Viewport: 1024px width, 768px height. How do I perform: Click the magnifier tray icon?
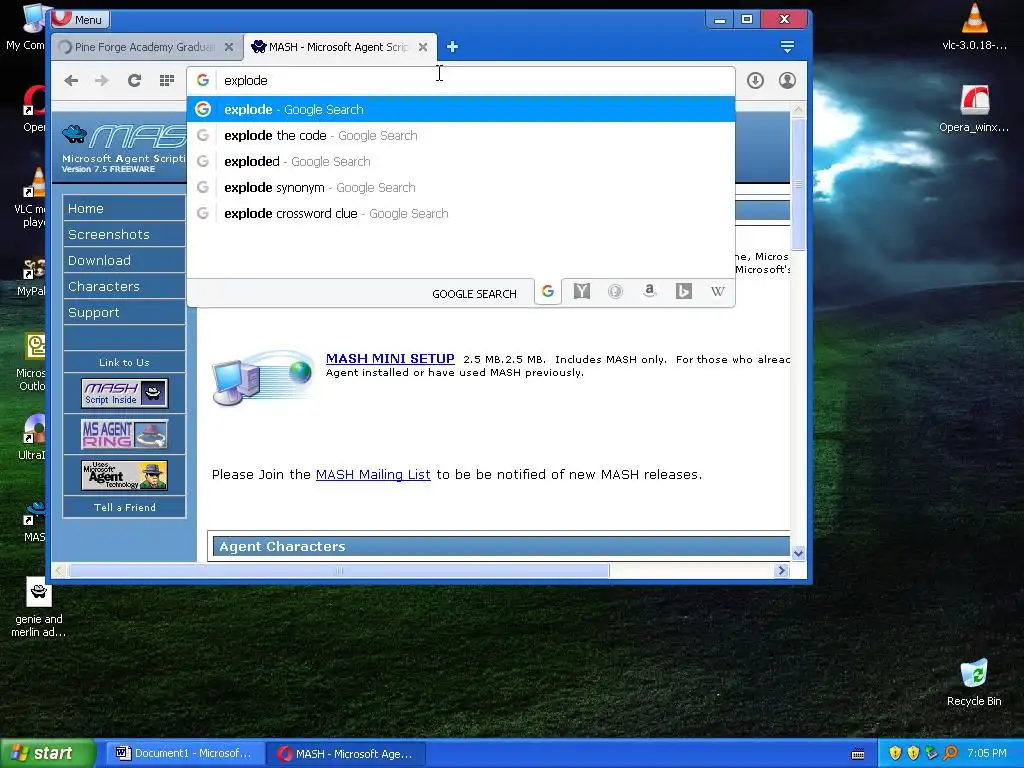(x=950, y=753)
